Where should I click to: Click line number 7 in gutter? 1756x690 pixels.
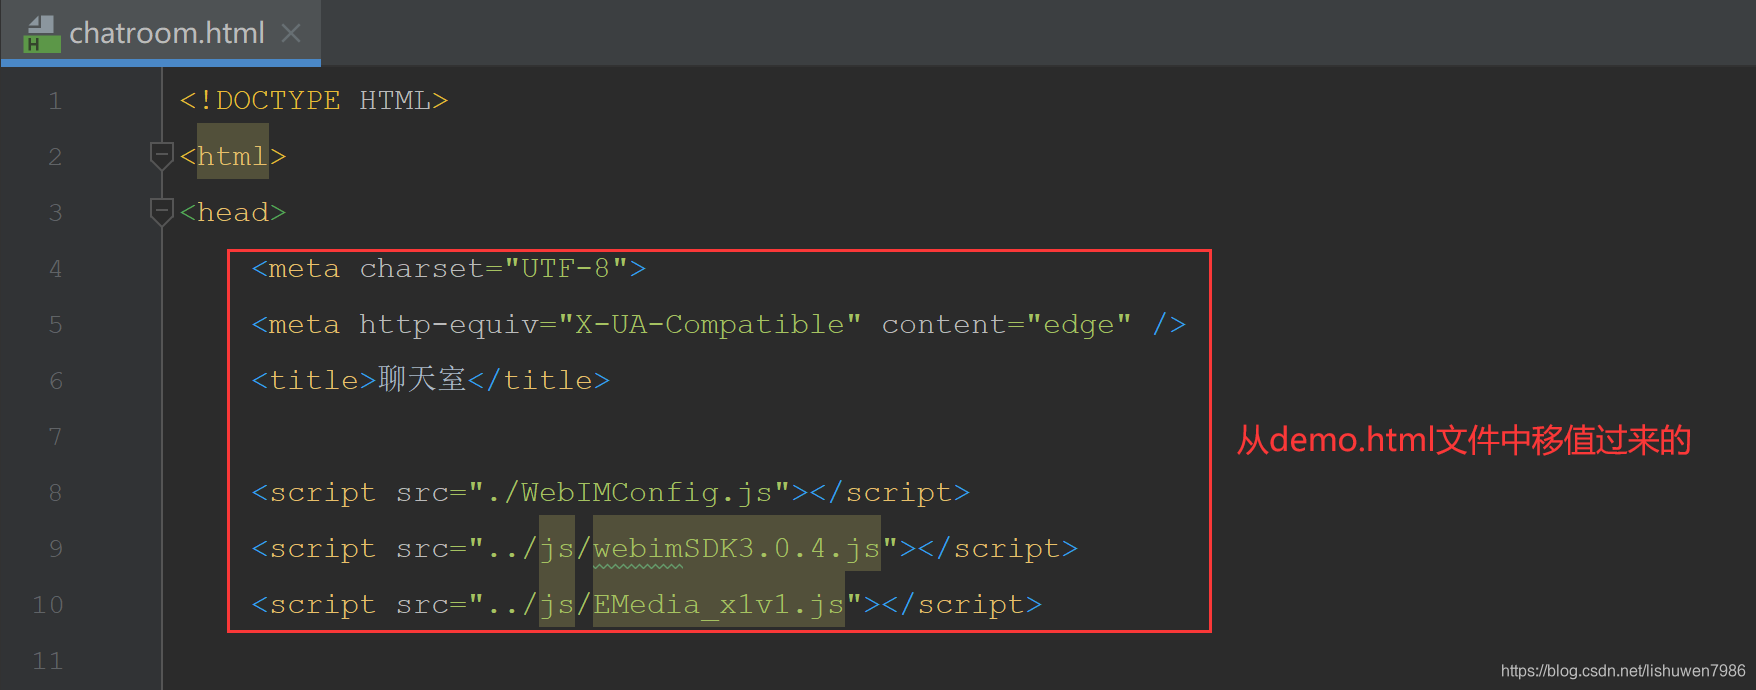[55, 437]
